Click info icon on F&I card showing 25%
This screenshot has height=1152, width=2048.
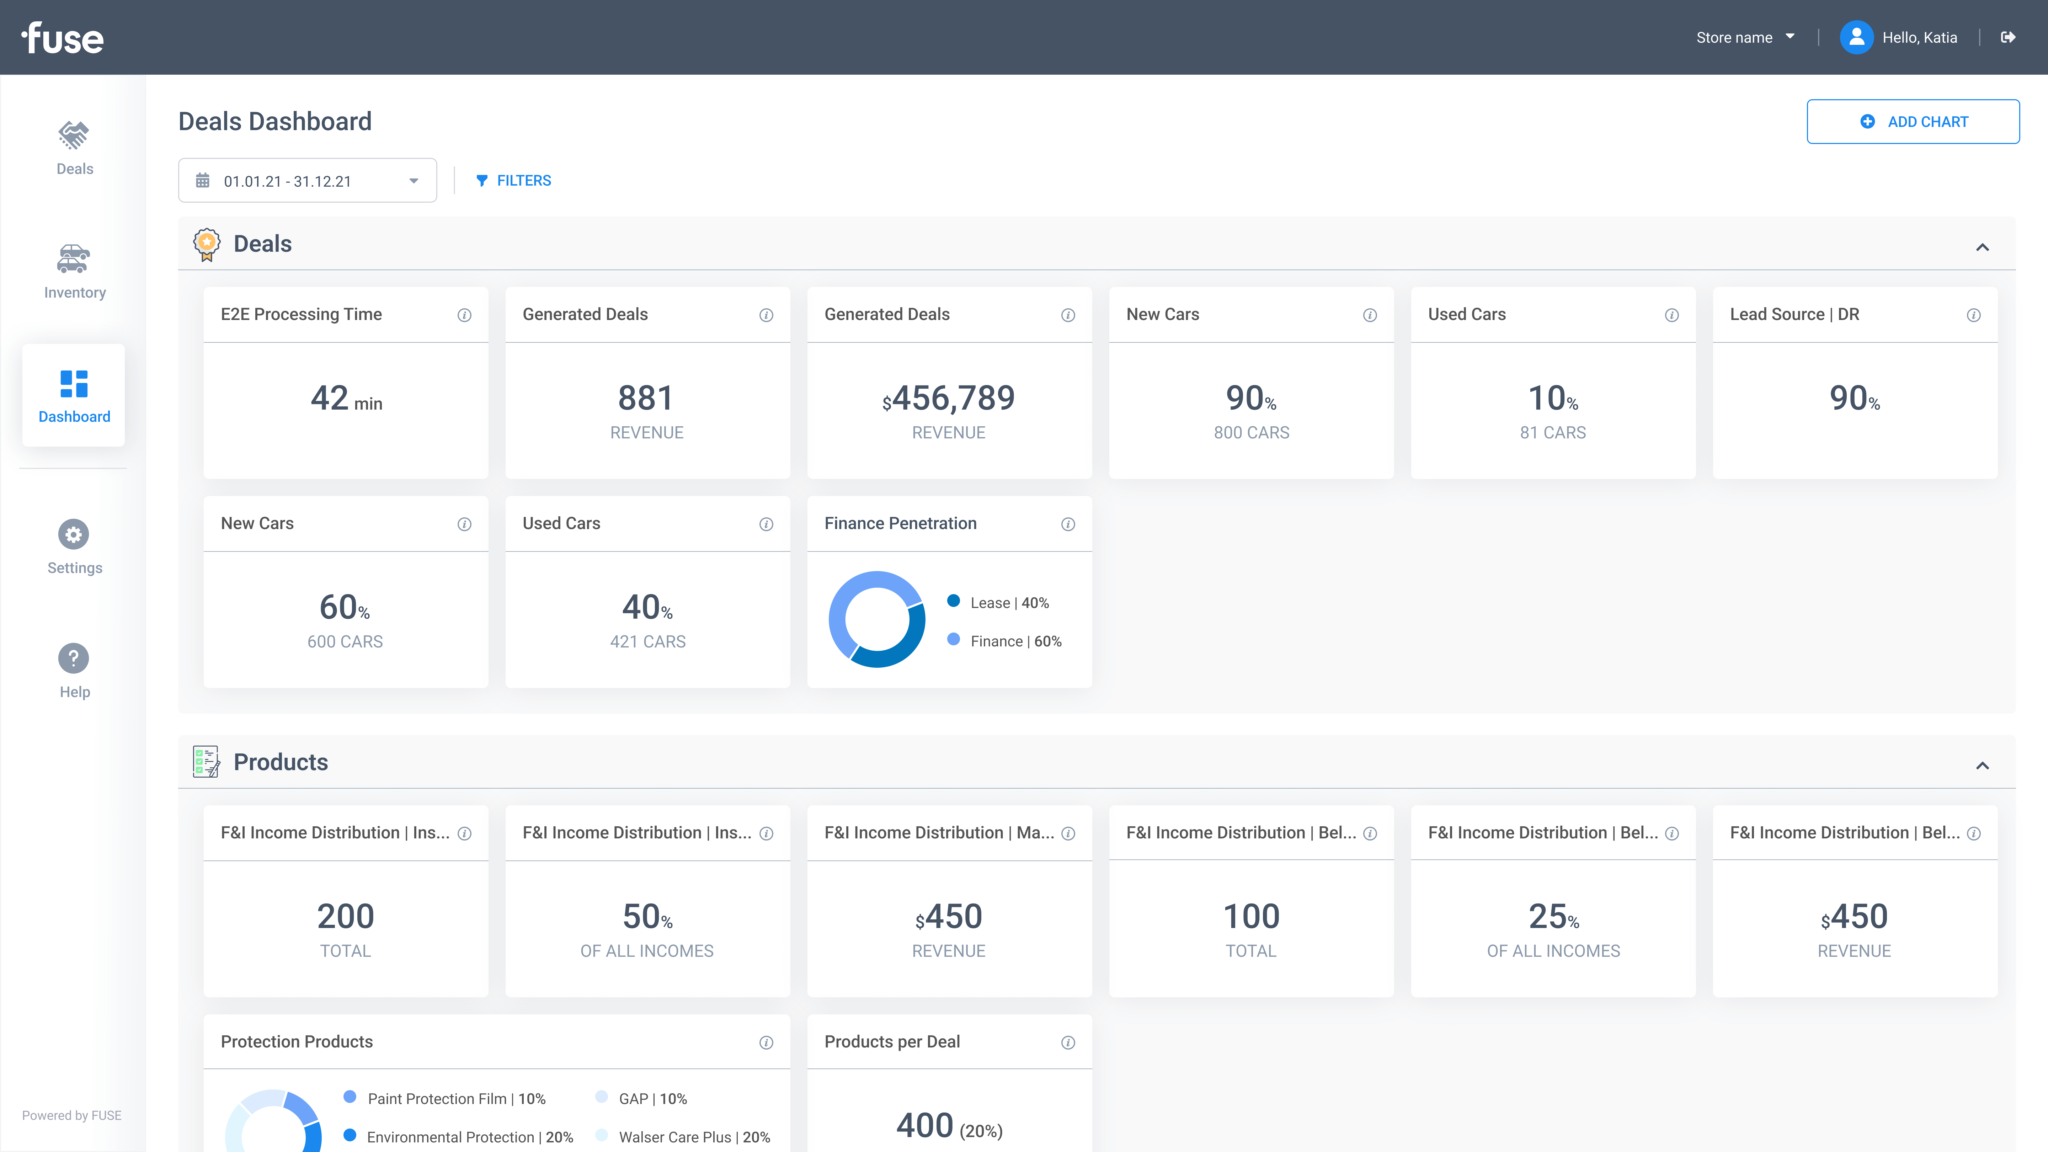coord(1672,833)
